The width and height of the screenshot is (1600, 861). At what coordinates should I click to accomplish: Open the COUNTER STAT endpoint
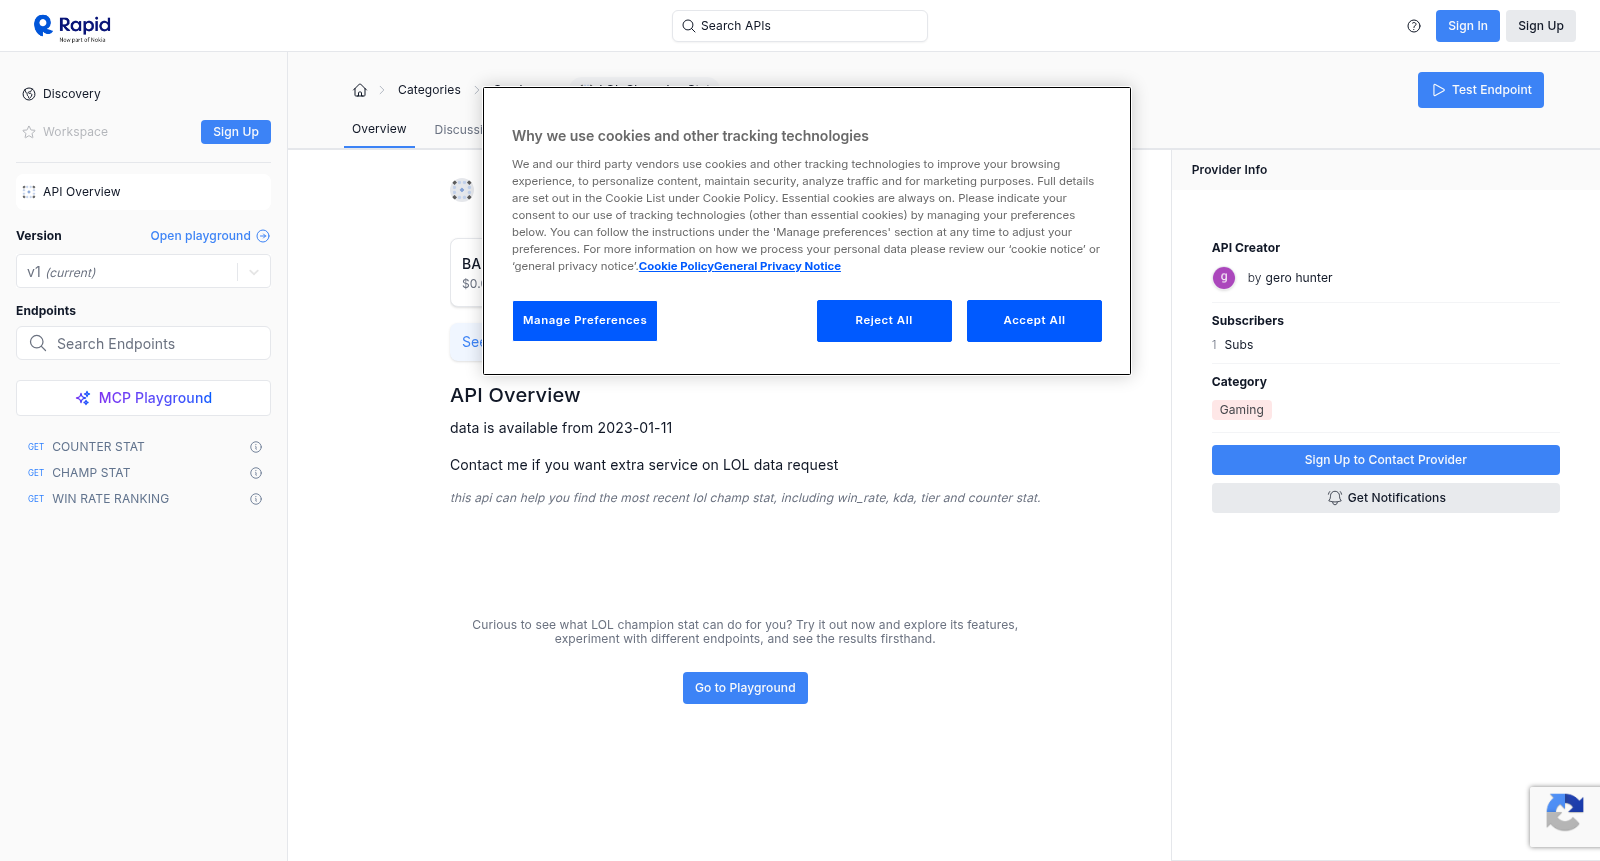click(98, 447)
